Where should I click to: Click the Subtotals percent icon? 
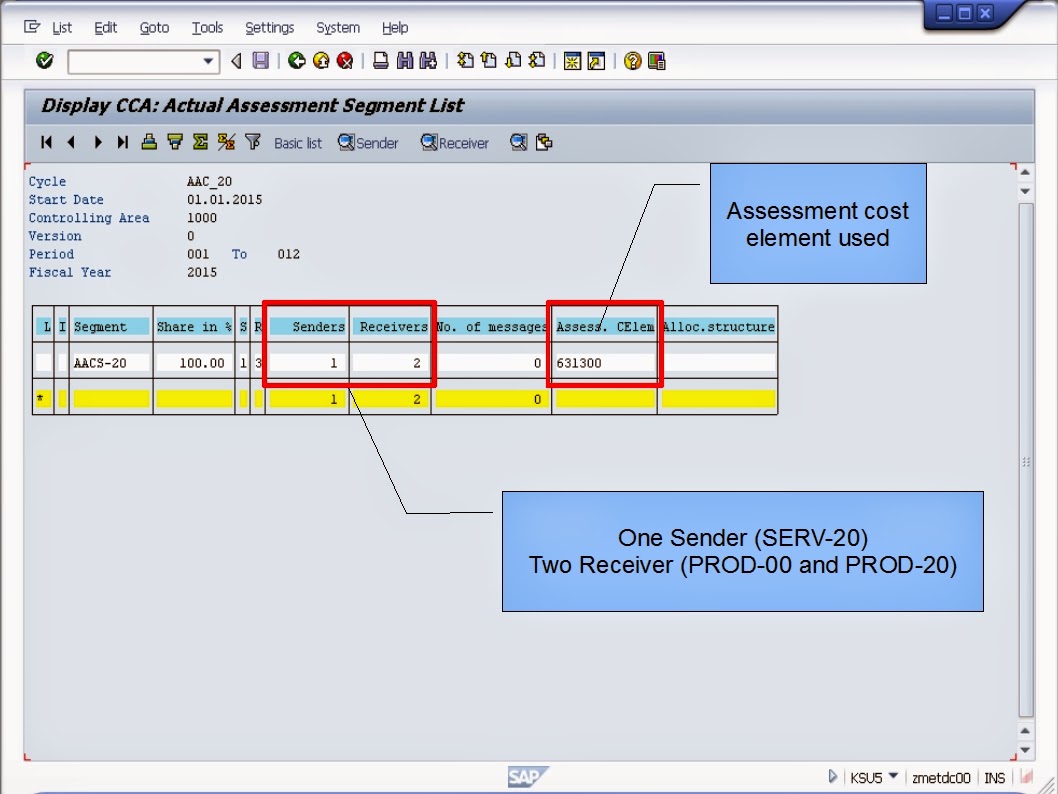tap(226, 142)
